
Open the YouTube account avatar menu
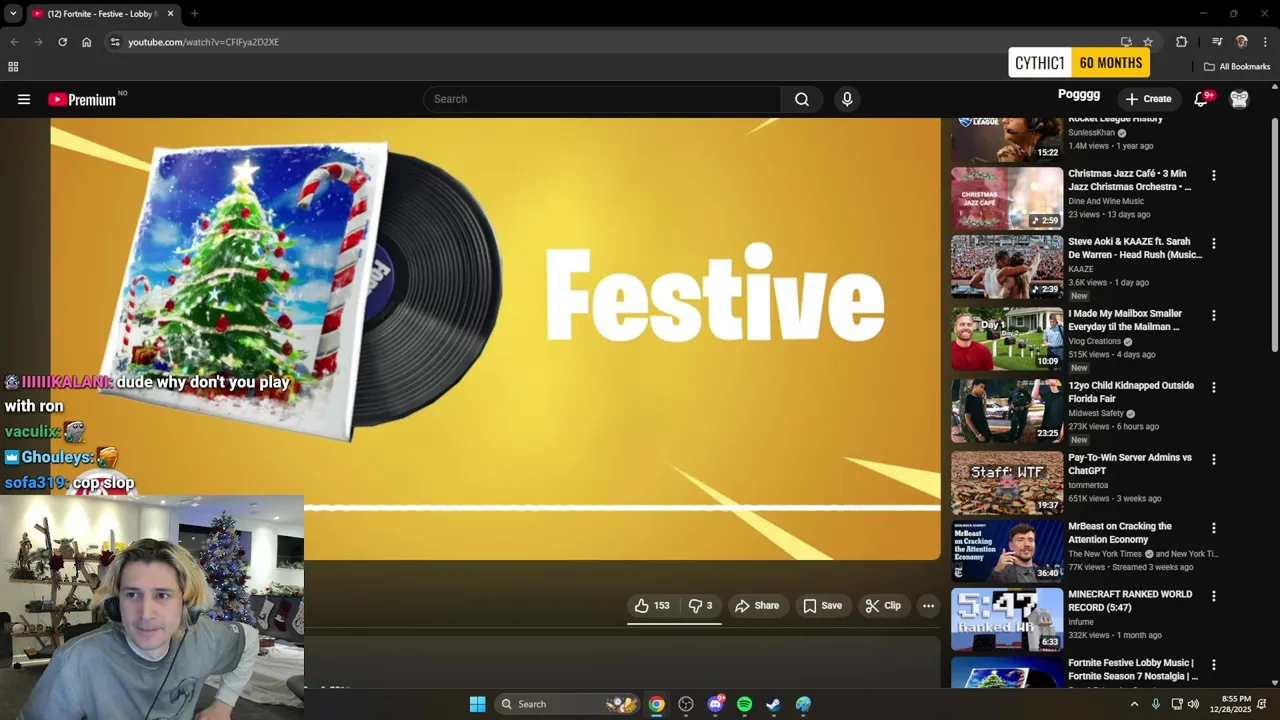(x=1239, y=99)
